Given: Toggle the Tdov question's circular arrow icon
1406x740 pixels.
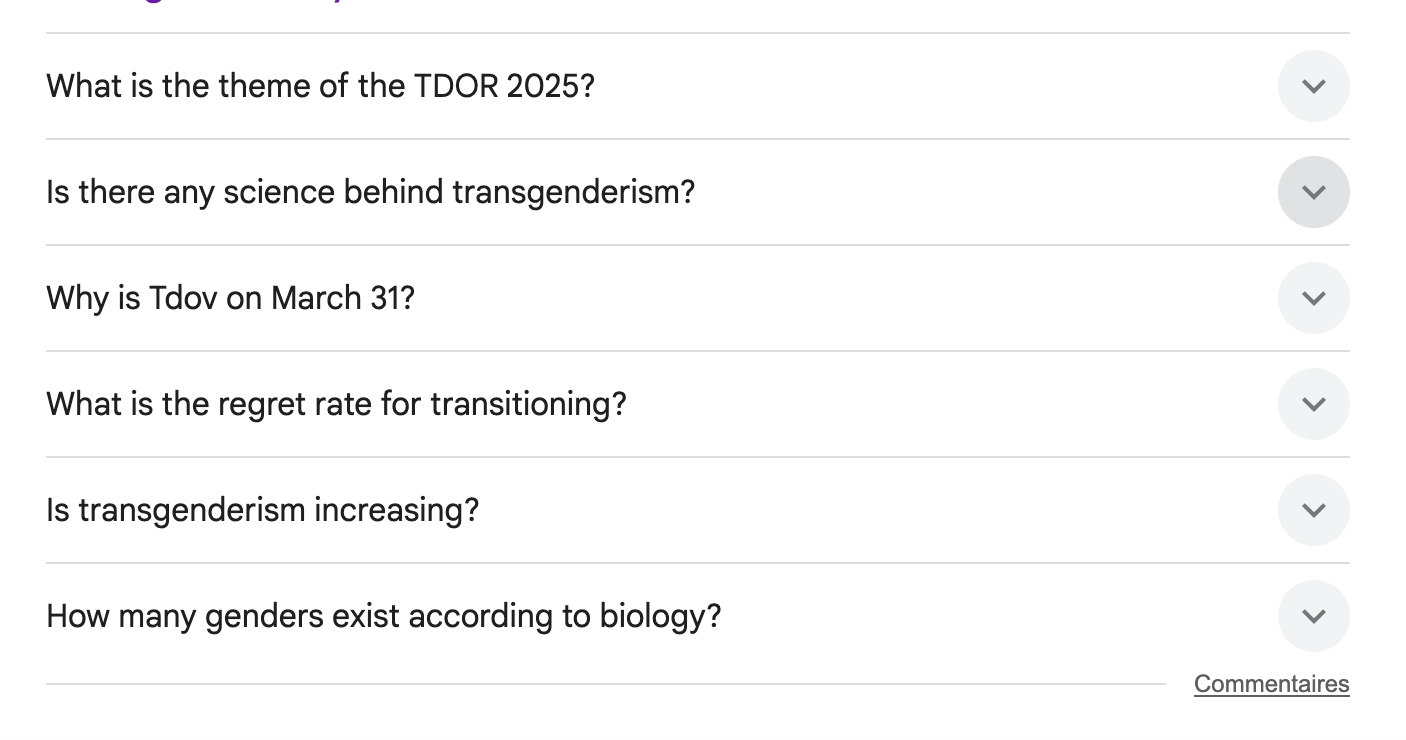Looking at the screenshot, I should (1313, 298).
